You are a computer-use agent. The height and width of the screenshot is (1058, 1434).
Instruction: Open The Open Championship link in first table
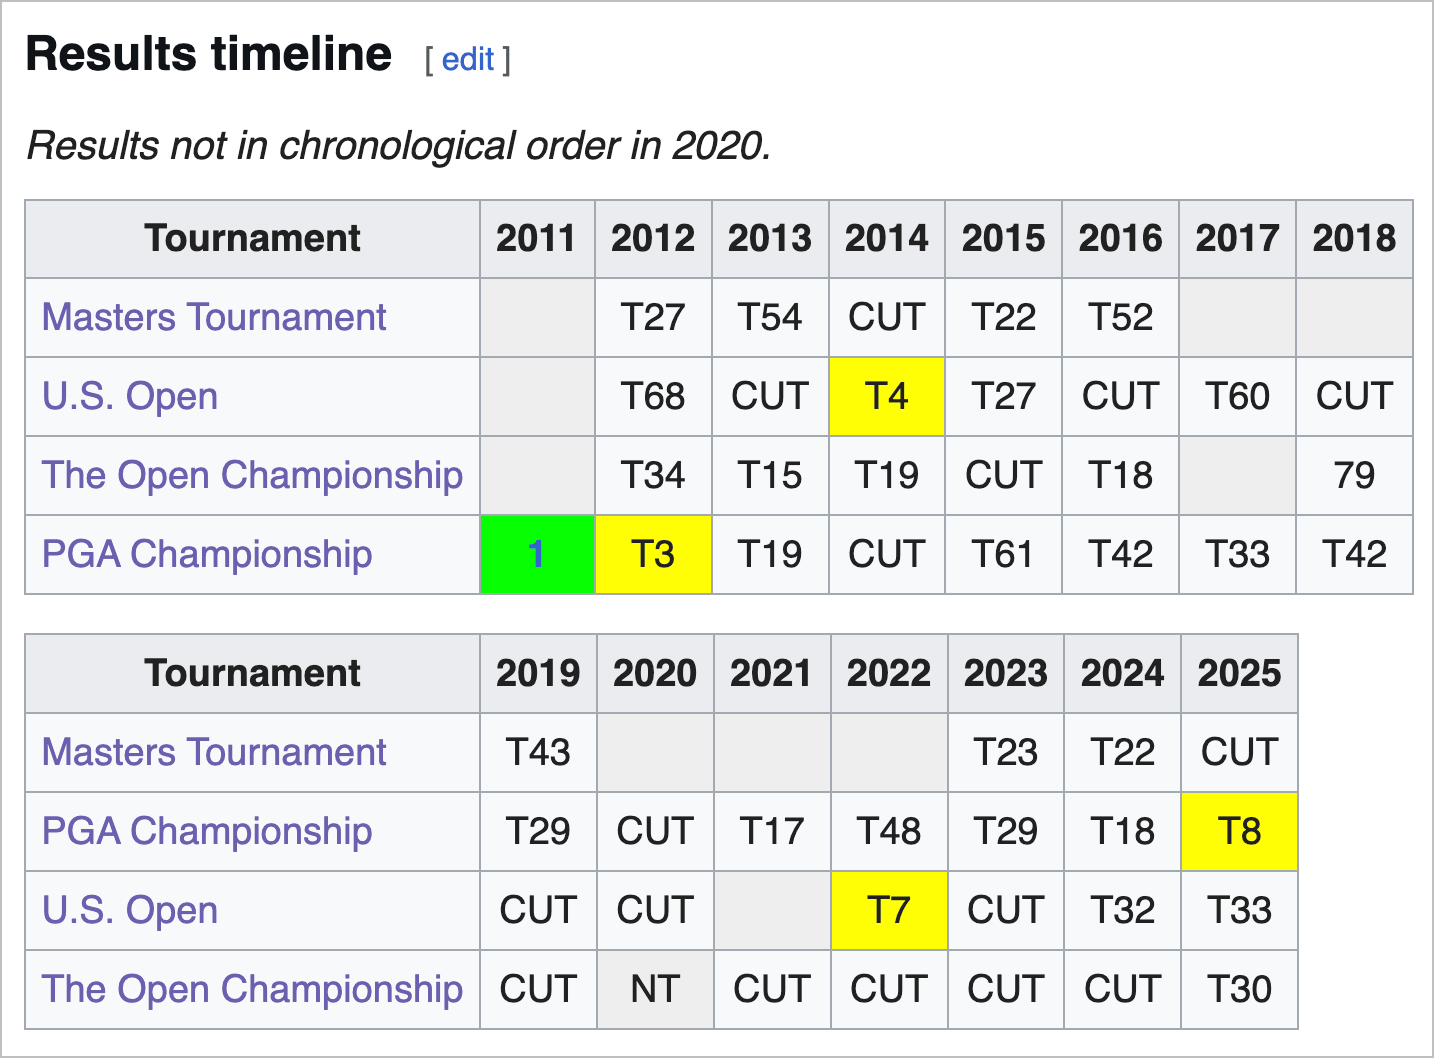tap(252, 476)
